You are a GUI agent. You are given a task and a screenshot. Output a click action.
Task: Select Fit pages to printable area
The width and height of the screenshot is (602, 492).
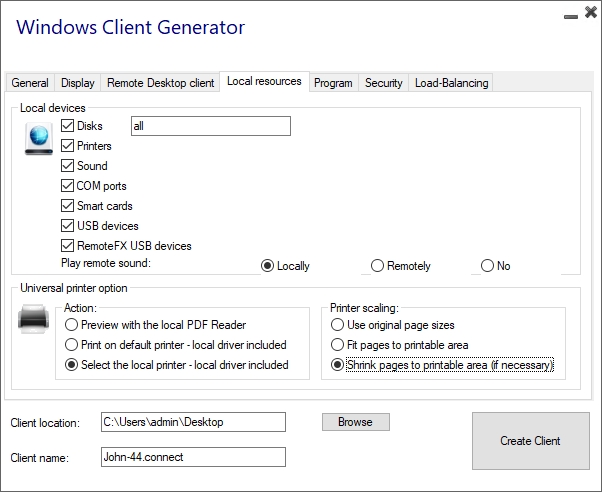click(x=338, y=345)
